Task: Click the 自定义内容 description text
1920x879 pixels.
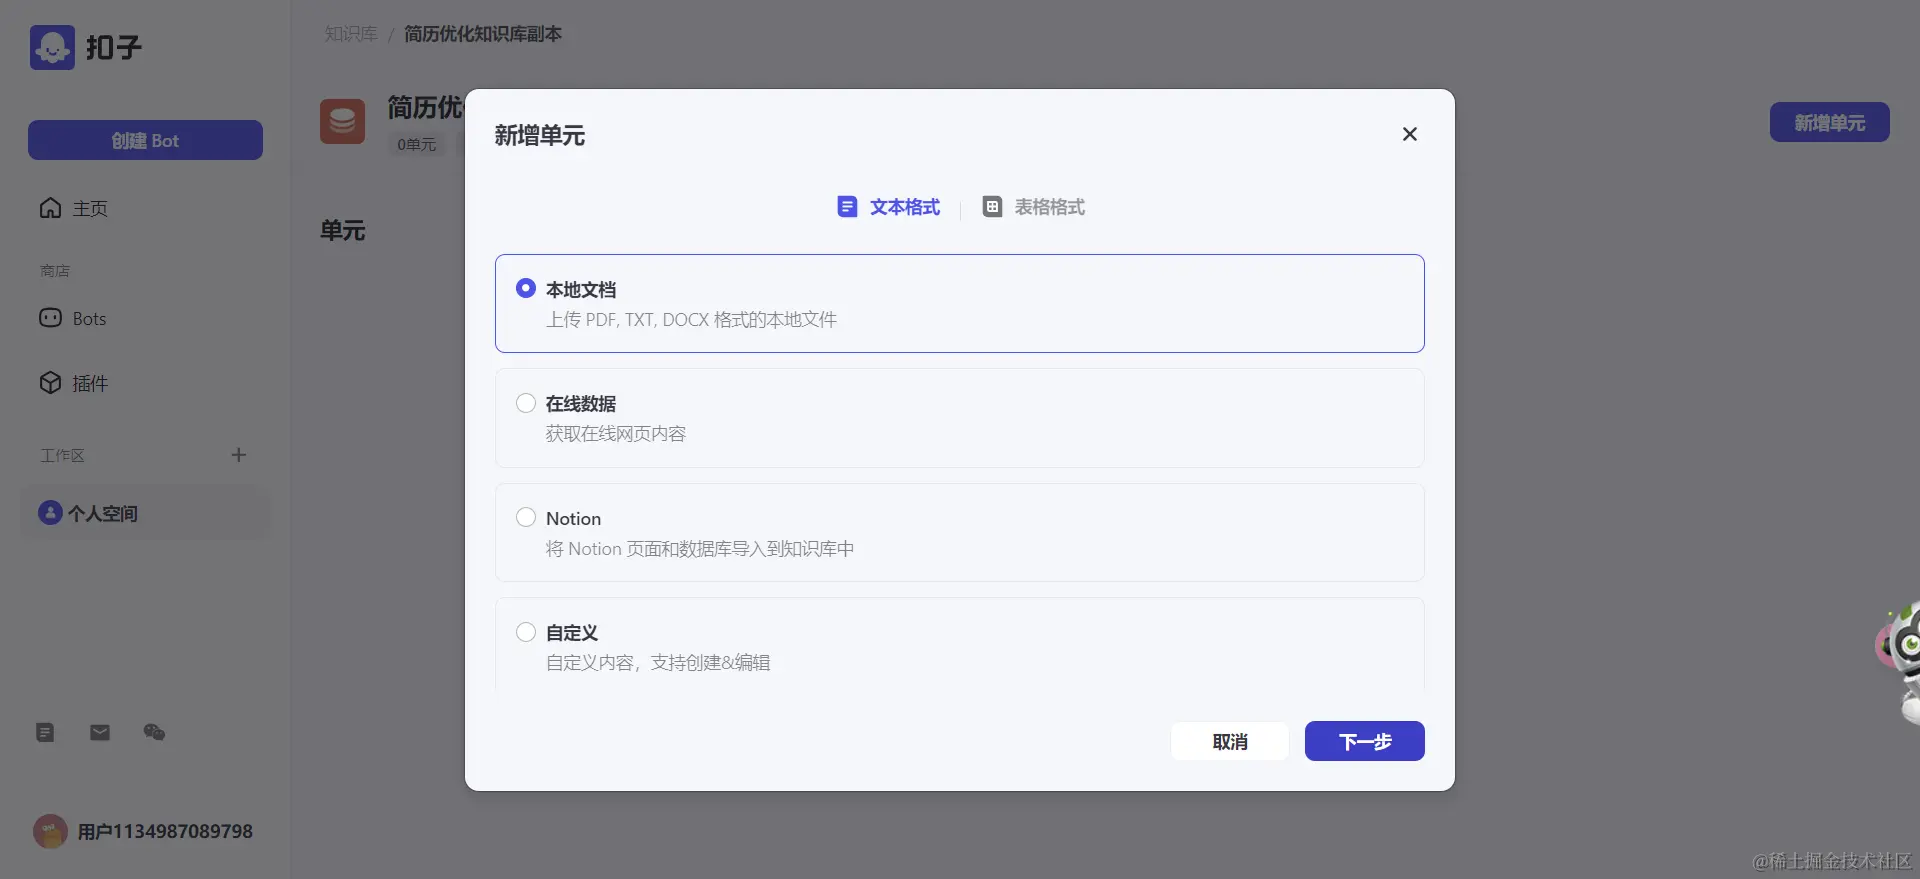Action: click(658, 663)
